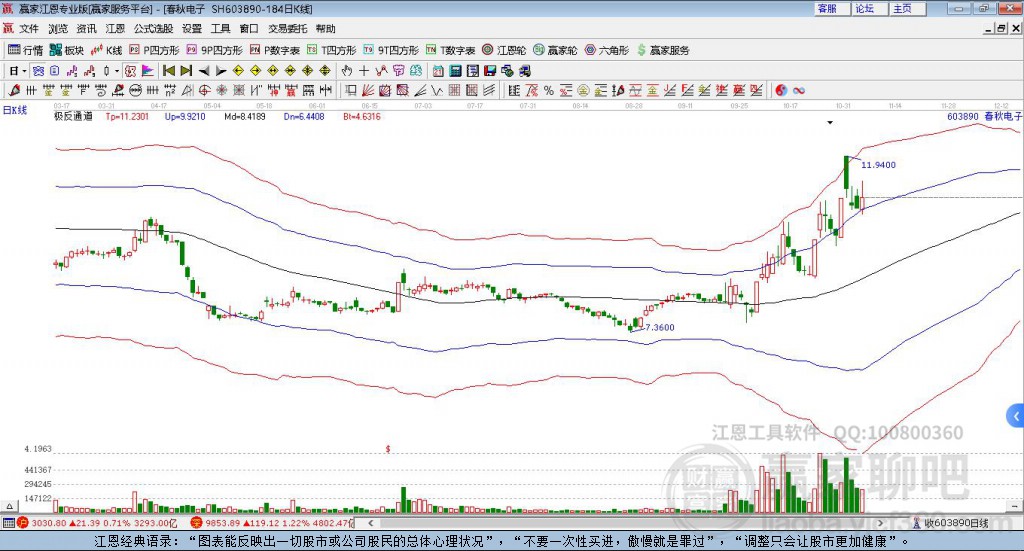Open the 江恩 menu
The width and height of the screenshot is (1024, 551).
click(x=115, y=29)
